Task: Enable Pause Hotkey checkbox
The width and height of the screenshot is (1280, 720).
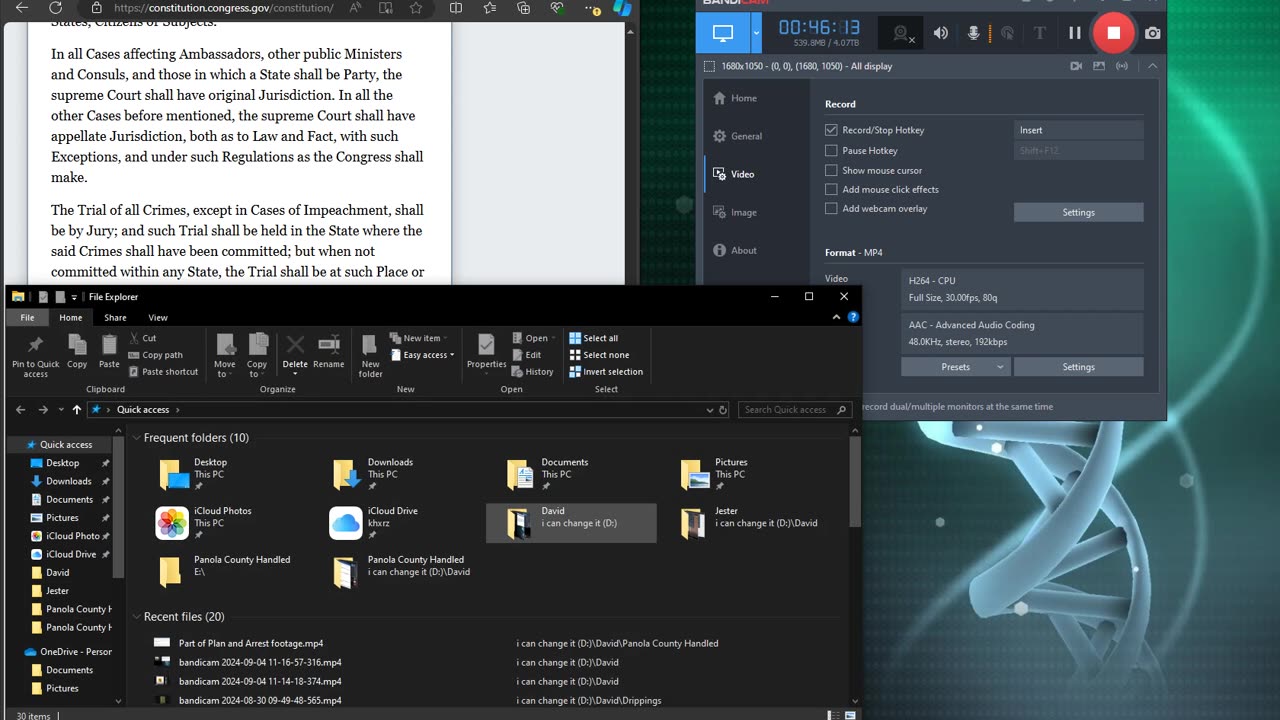Action: pos(831,151)
